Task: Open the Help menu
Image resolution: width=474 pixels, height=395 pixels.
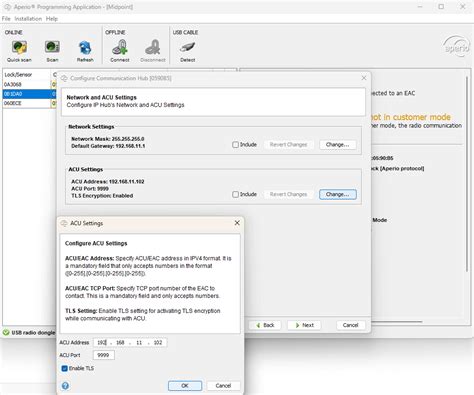Action: pyautogui.click(x=52, y=19)
